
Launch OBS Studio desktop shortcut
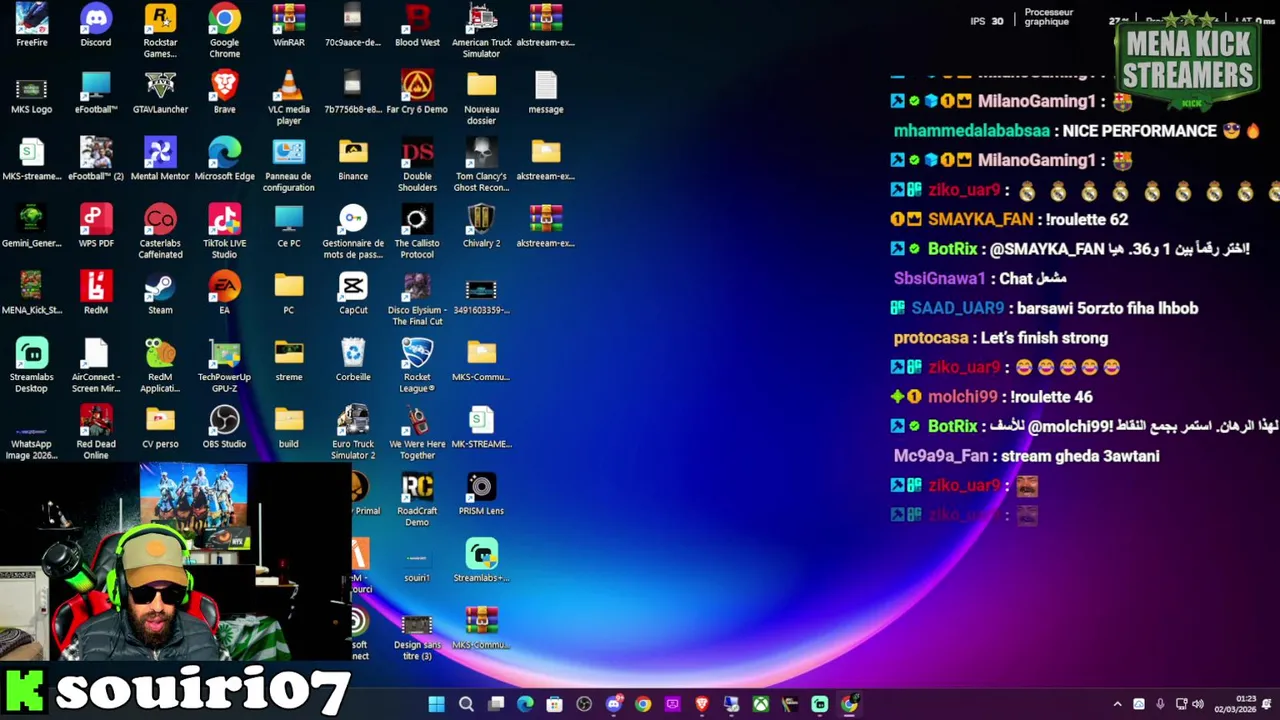(224, 427)
